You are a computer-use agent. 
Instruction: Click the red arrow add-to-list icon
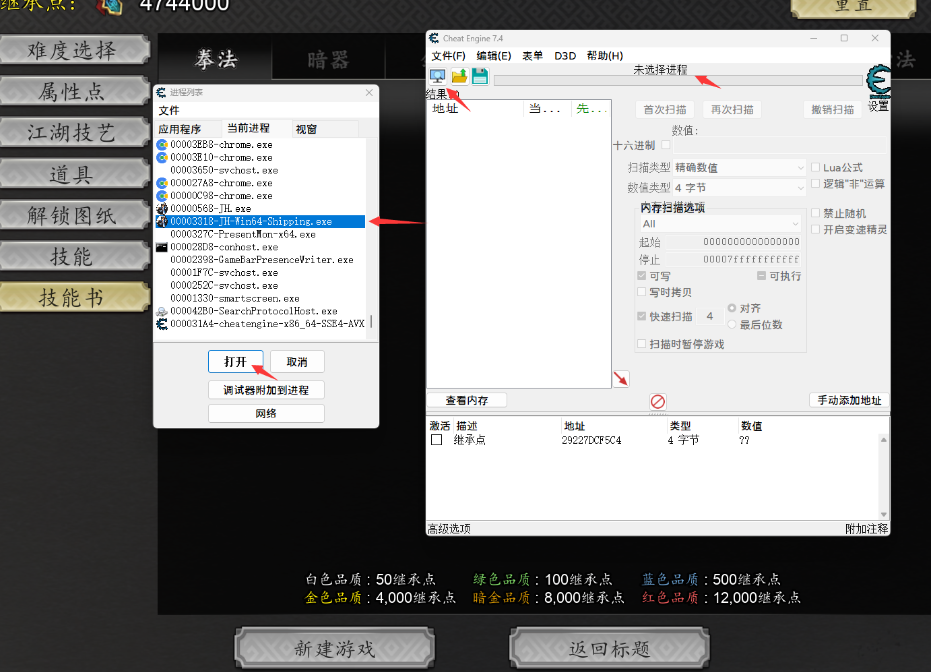point(621,378)
